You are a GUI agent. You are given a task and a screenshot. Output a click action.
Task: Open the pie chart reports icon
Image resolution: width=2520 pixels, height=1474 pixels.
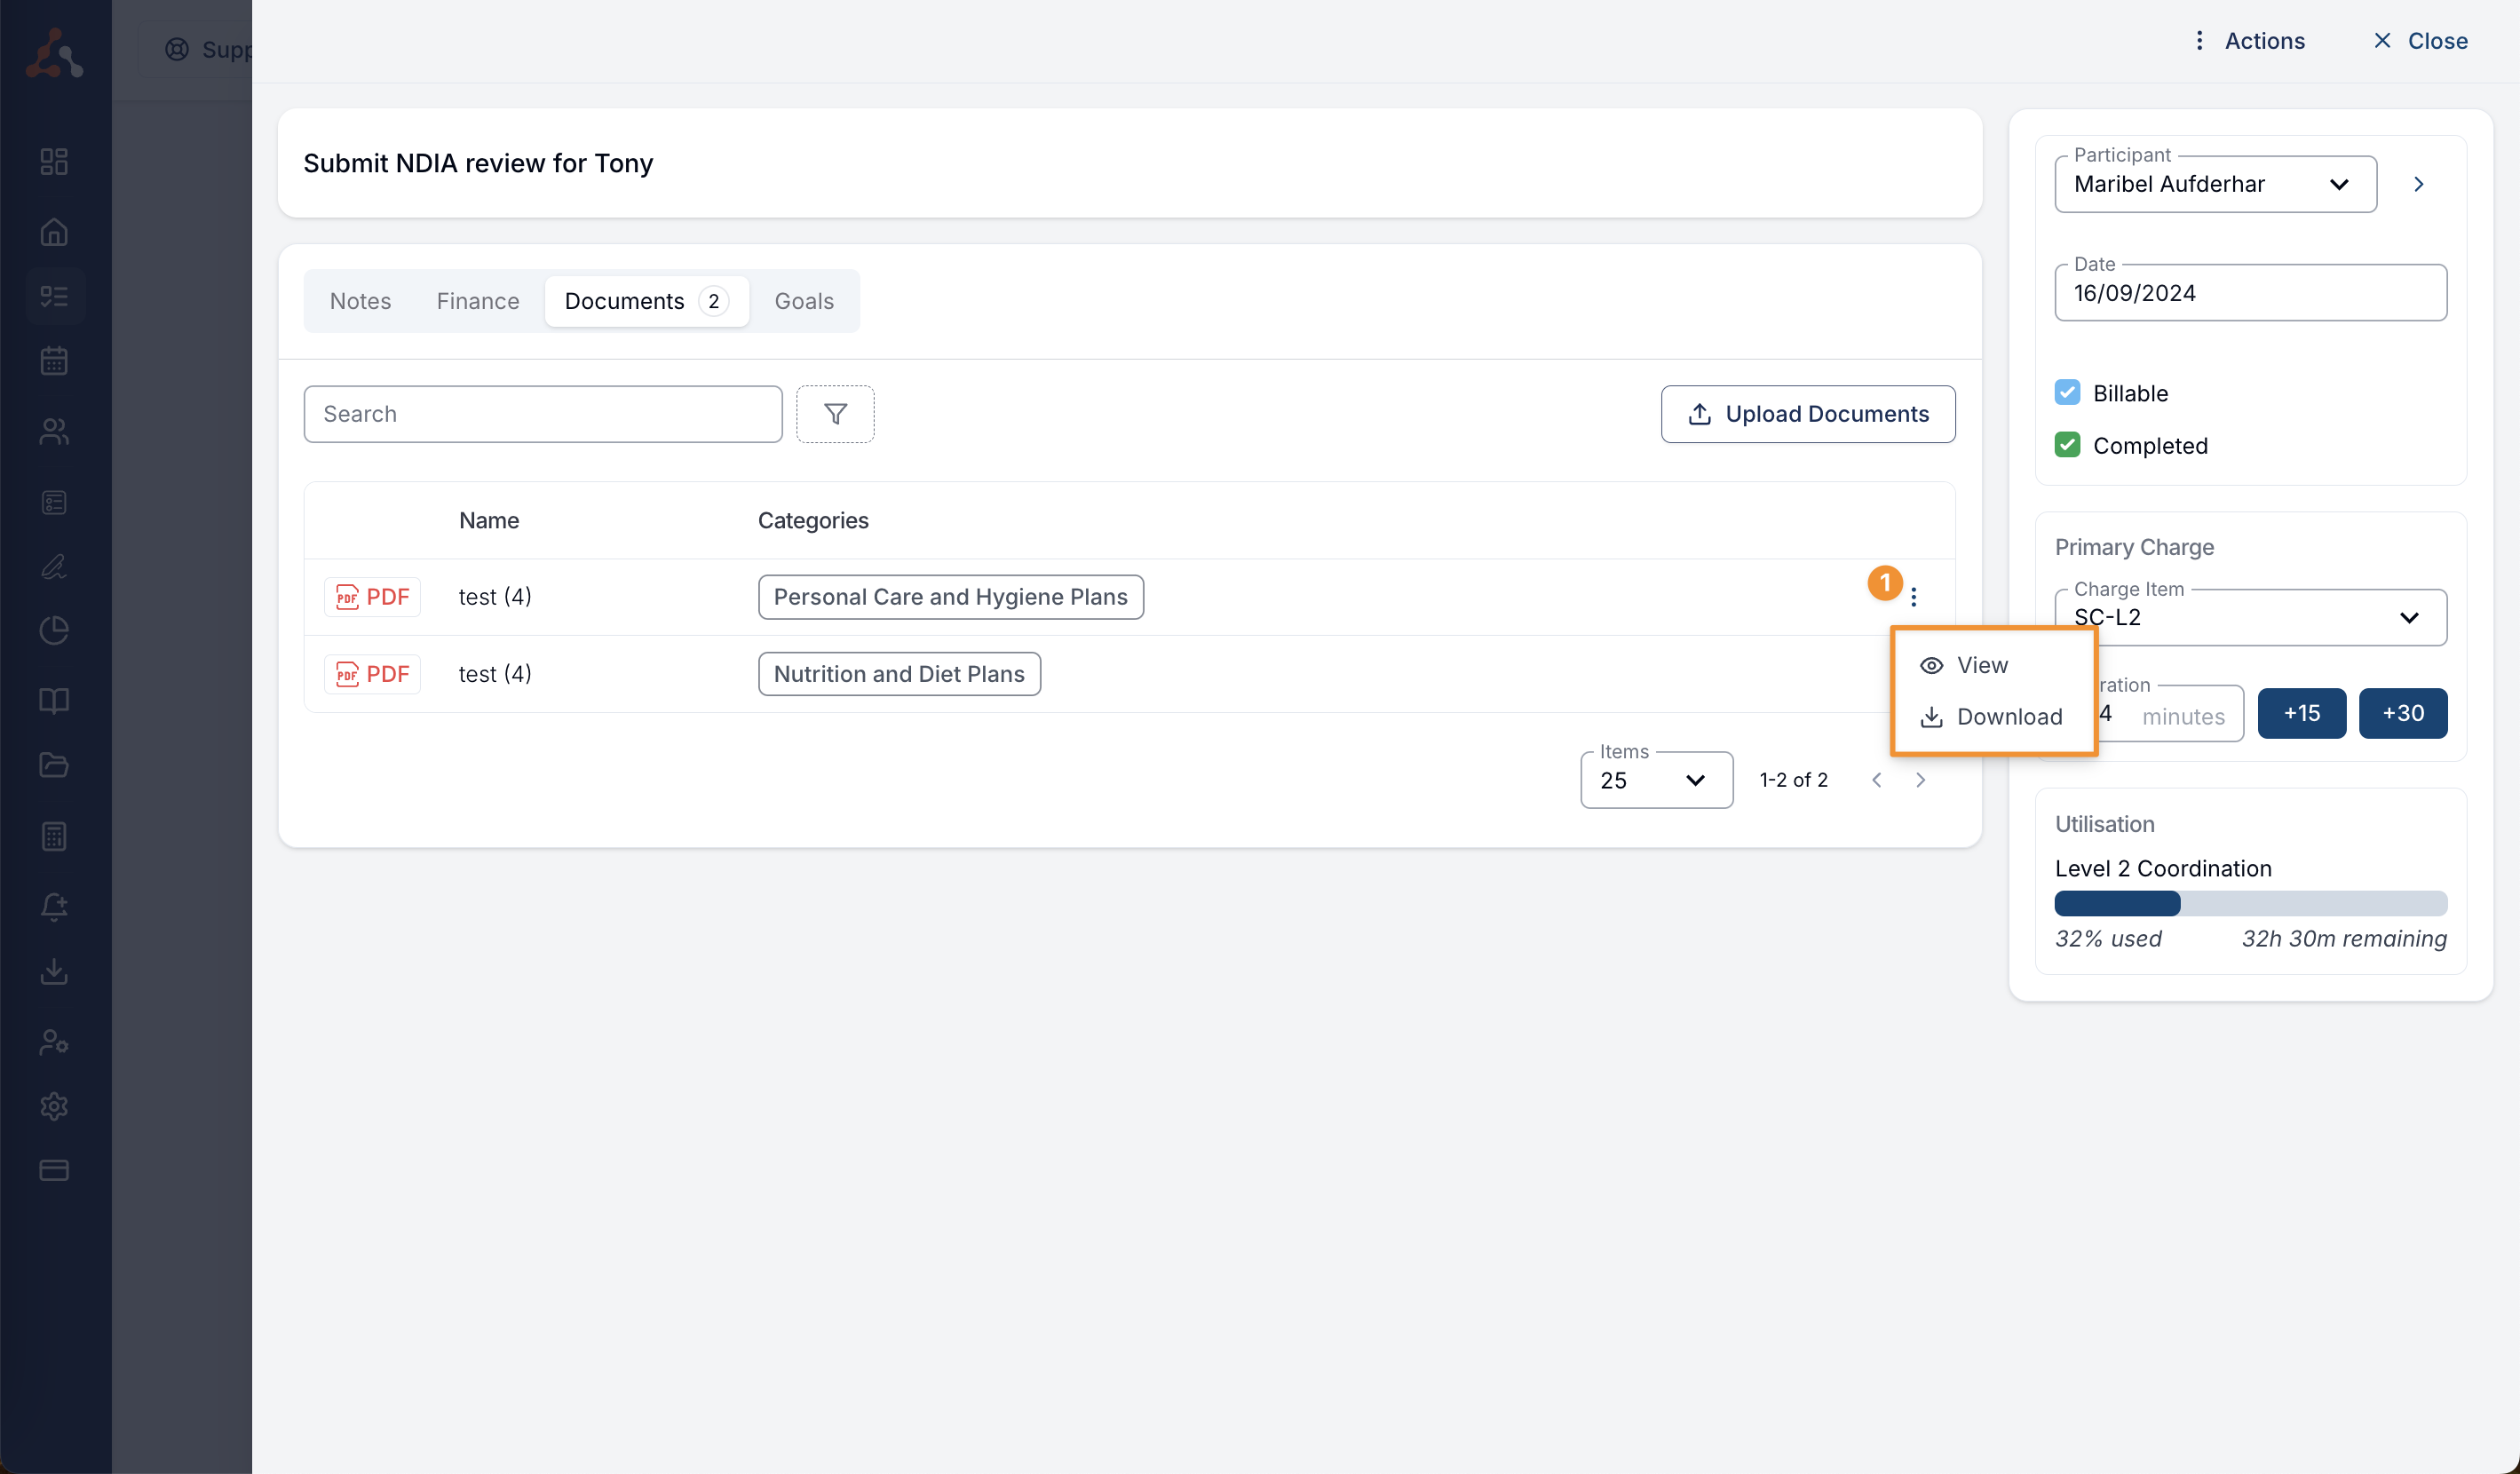(54, 630)
